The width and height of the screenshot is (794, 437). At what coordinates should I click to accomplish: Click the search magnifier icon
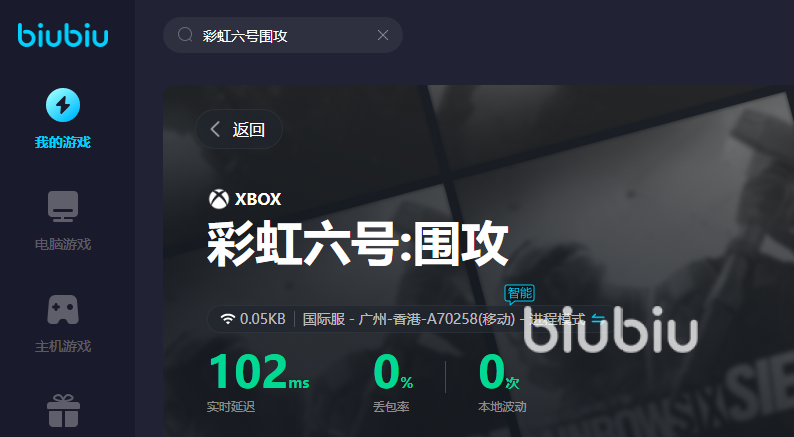click(185, 35)
